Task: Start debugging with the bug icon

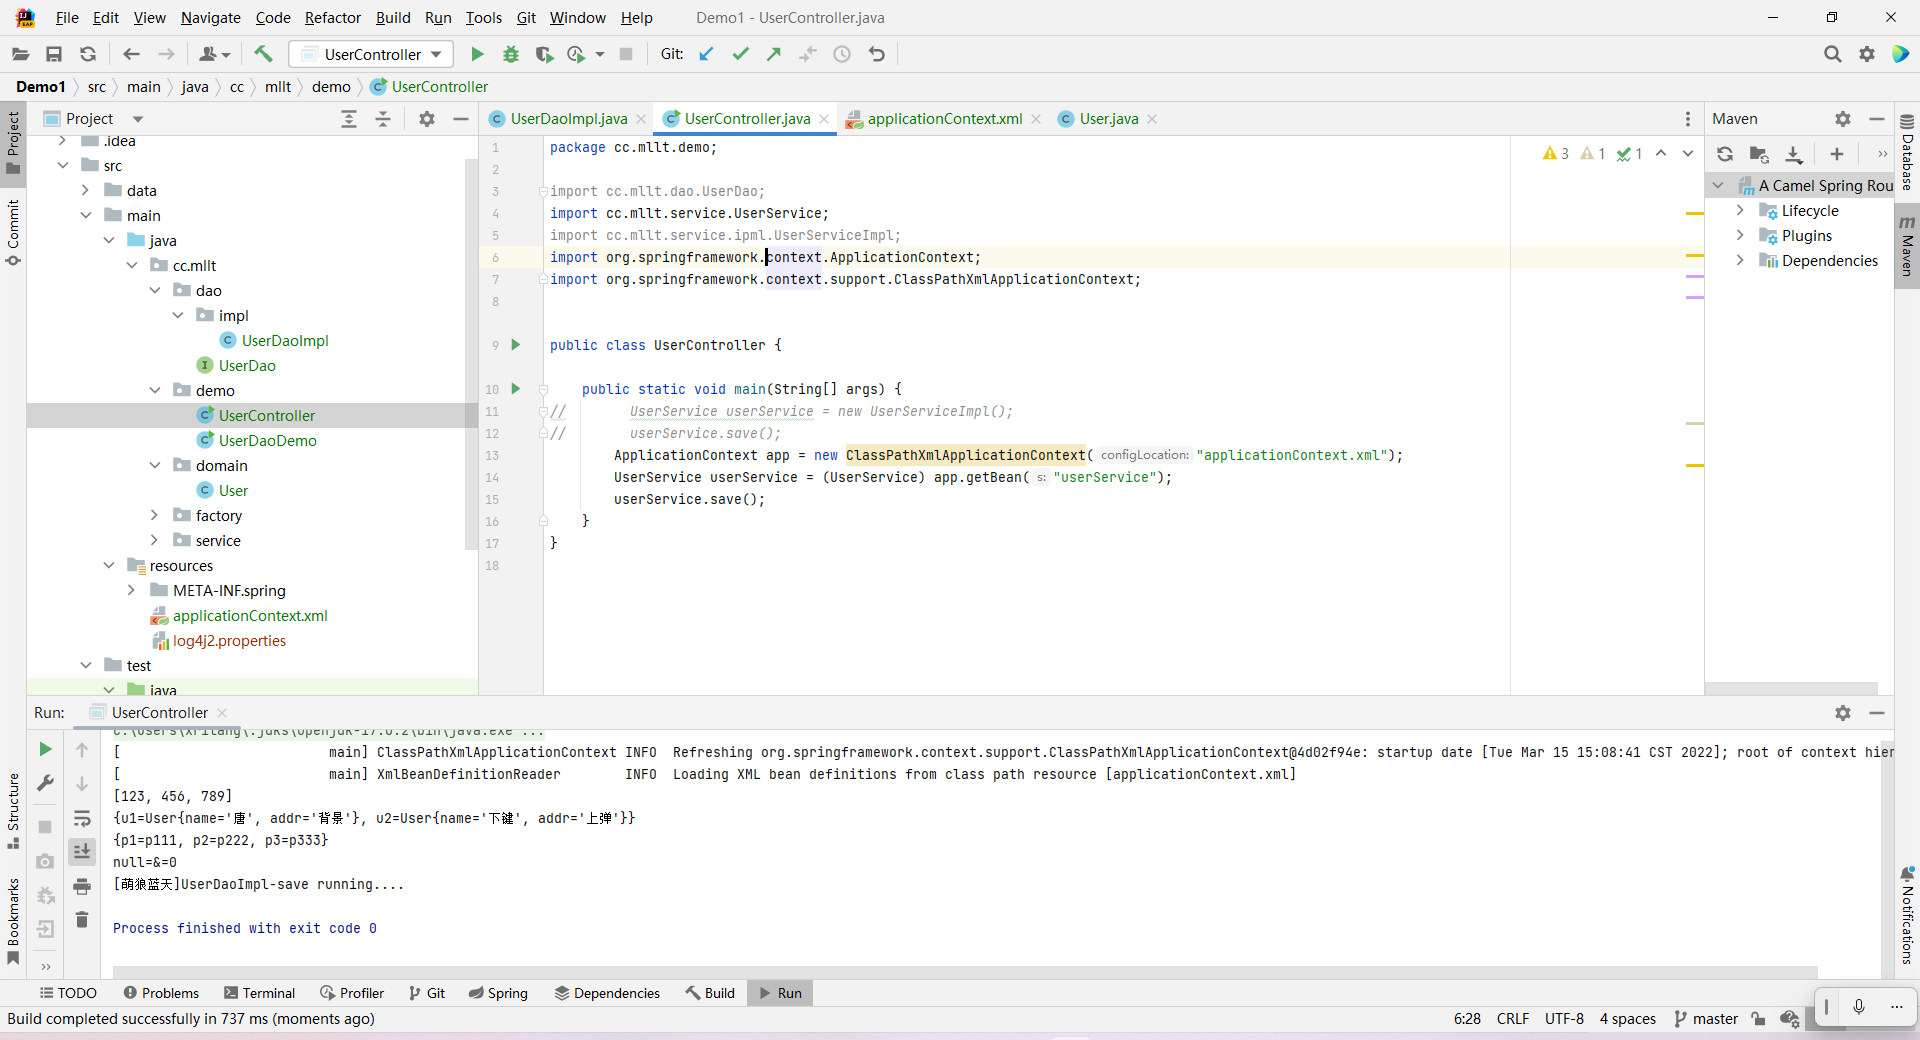Action: click(x=511, y=54)
